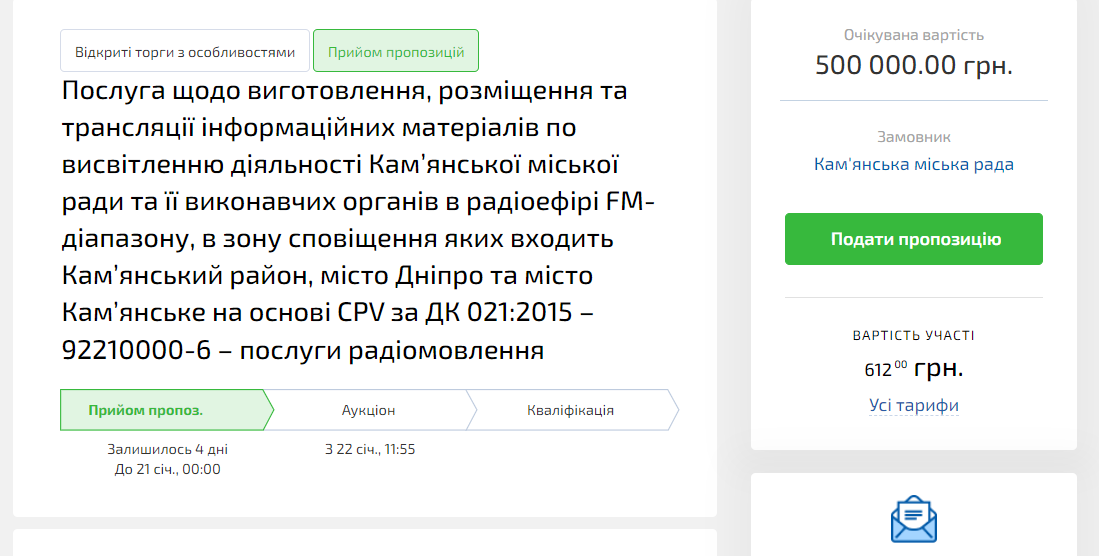Screen dimensions: 1099x556
Task: Click the 'Очікувана вартість' label
Action: tap(913, 35)
